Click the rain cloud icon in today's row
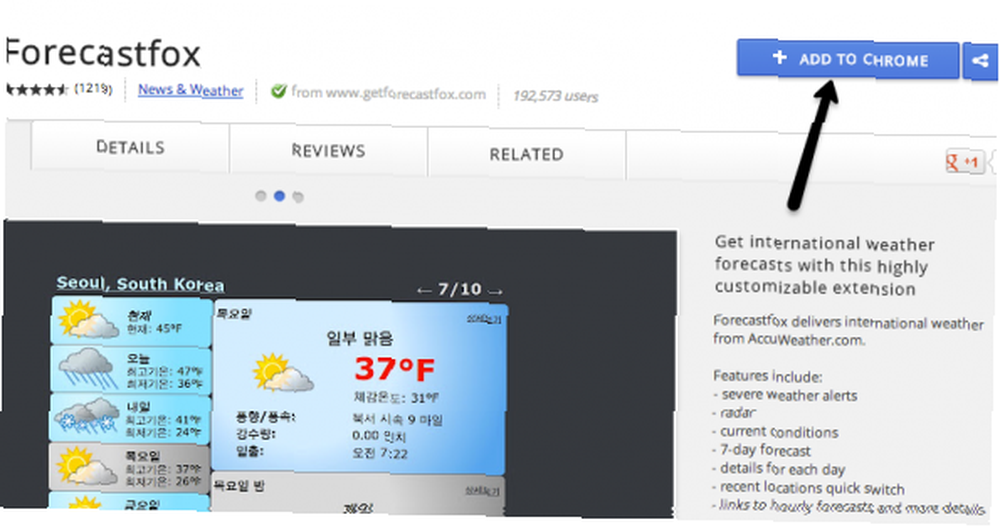Screen dimensions: 1000x527 pos(87,369)
